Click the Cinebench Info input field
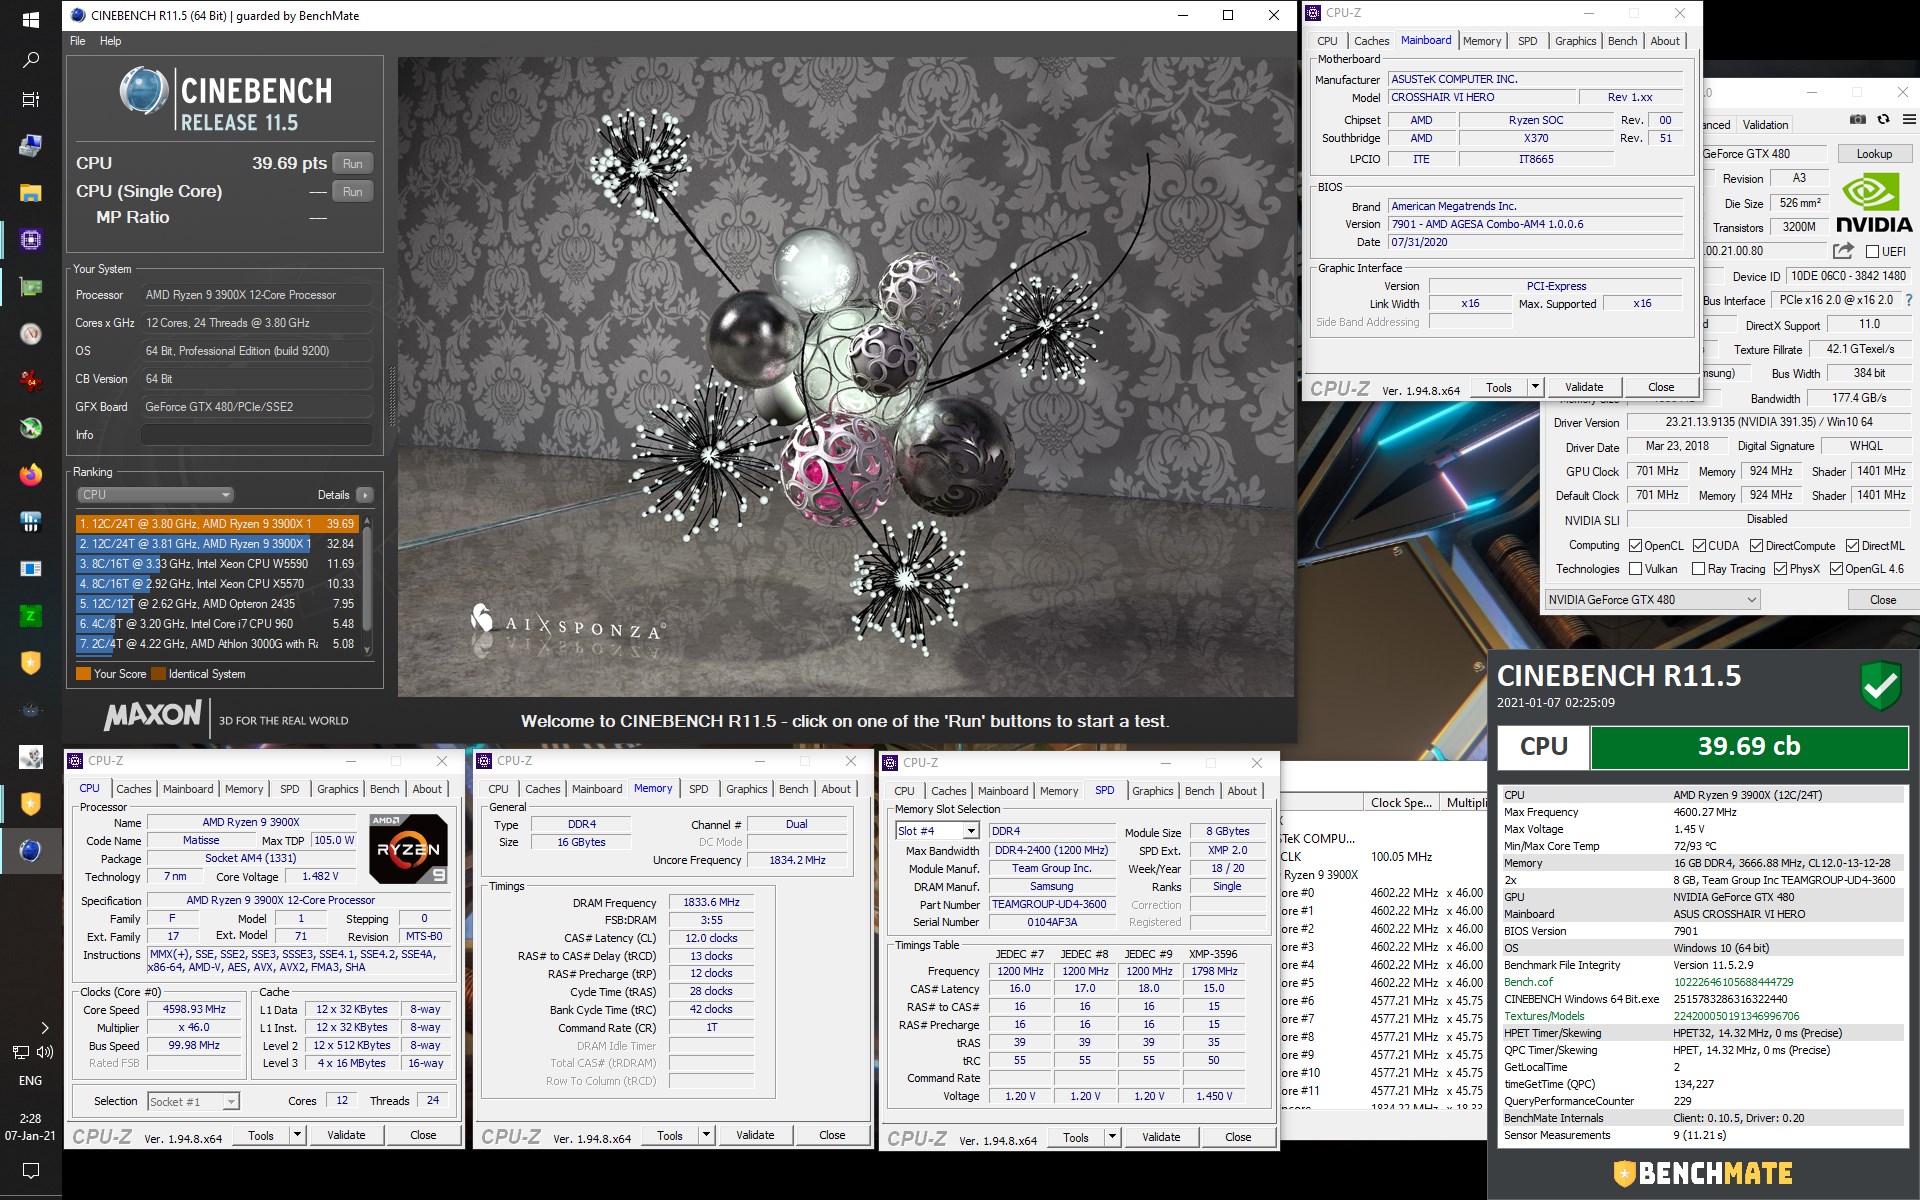 tap(257, 435)
